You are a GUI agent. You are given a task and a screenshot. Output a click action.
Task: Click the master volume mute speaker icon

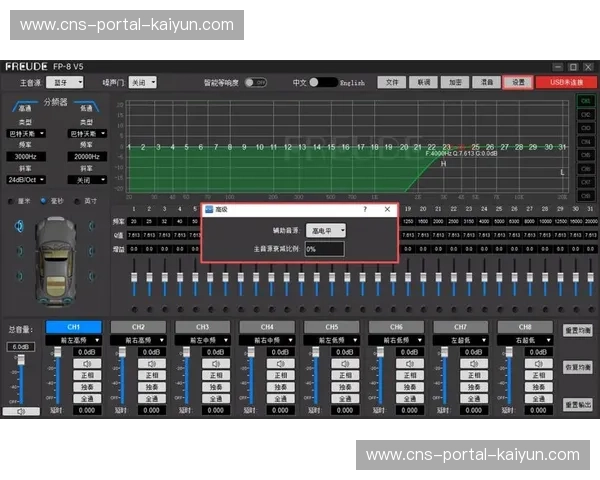[x=21, y=411]
